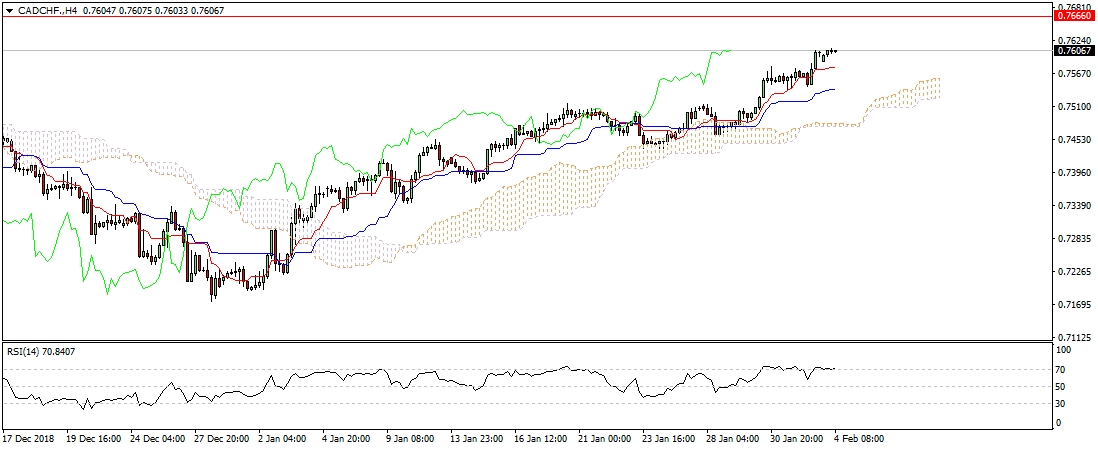Viewport: 1098px width, 450px height.
Task: Click the RSI scale value 100
Action: pyautogui.click(x=1066, y=349)
